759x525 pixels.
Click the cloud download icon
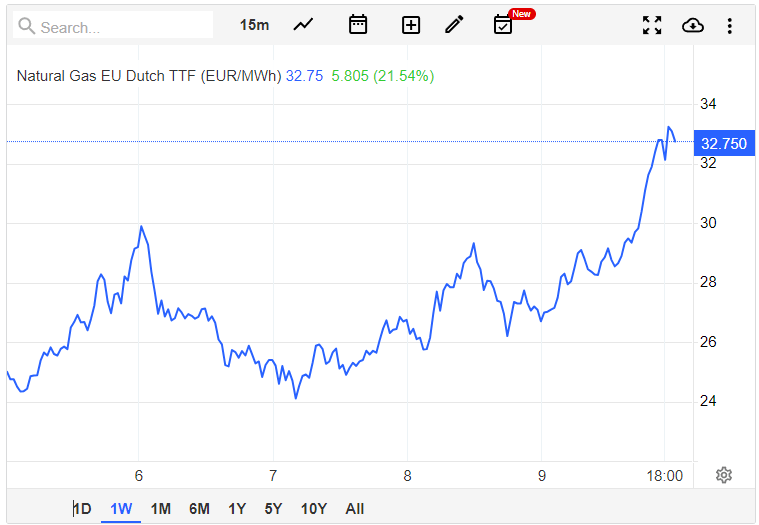pos(693,25)
